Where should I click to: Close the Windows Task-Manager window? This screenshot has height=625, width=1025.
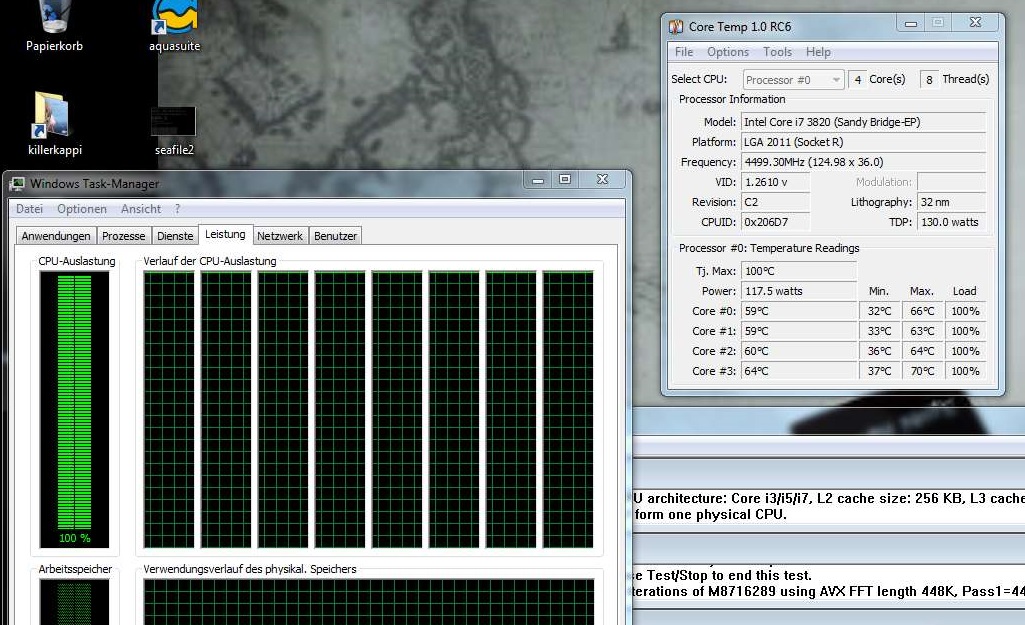(602, 180)
